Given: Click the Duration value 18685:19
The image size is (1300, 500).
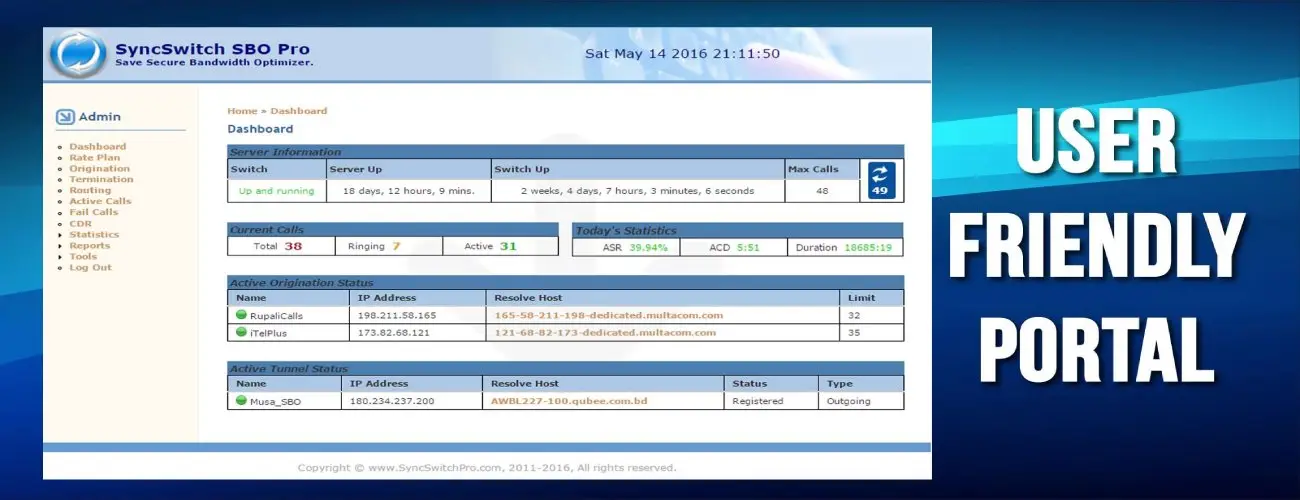Looking at the screenshot, I should coord(867,247).
